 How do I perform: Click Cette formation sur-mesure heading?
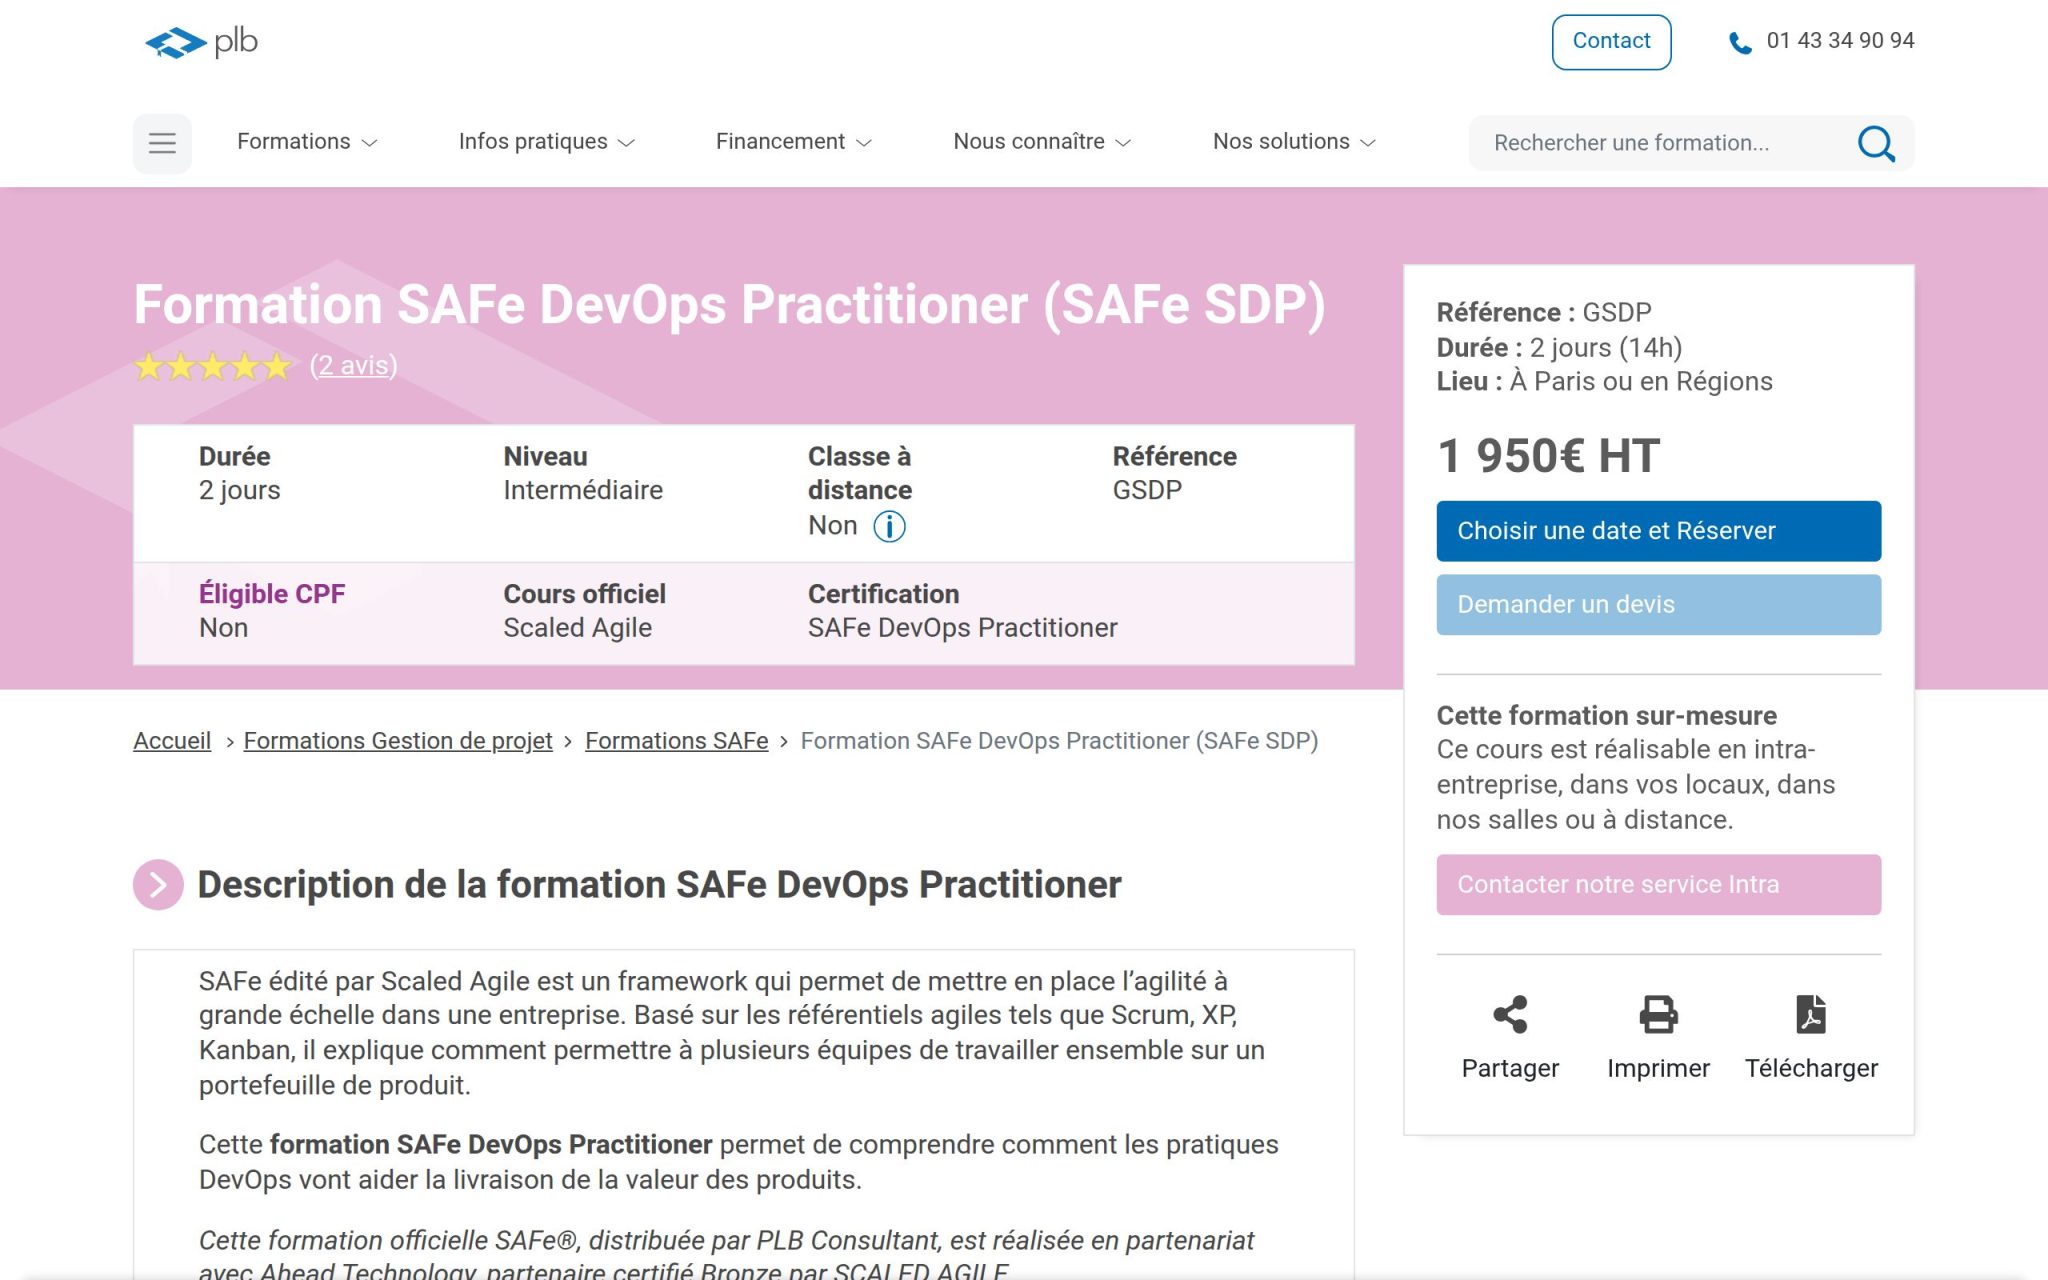[x=1606, y=716]
